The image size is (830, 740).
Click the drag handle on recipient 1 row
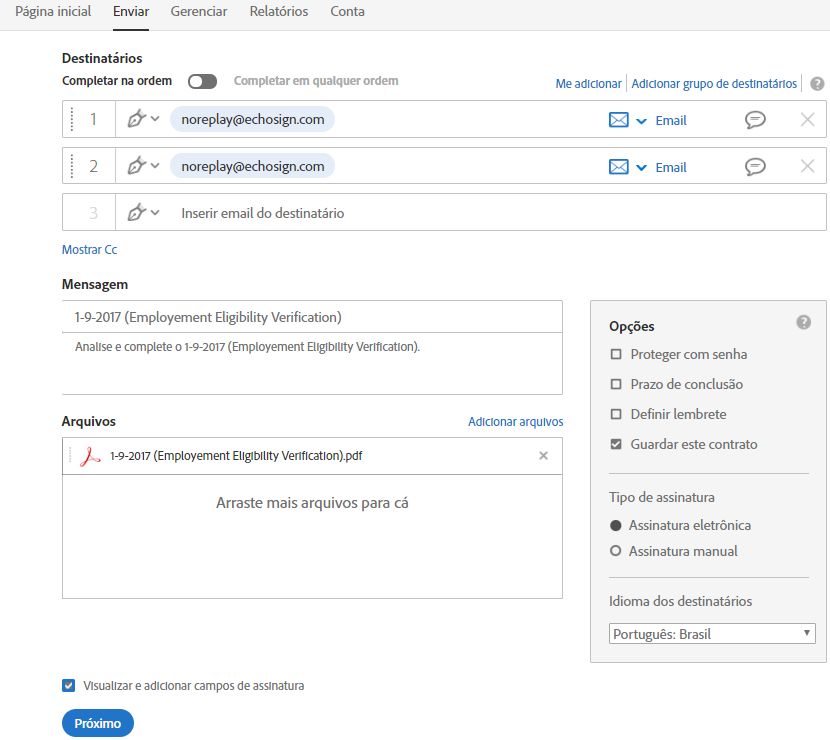click(x=72, y=119)
